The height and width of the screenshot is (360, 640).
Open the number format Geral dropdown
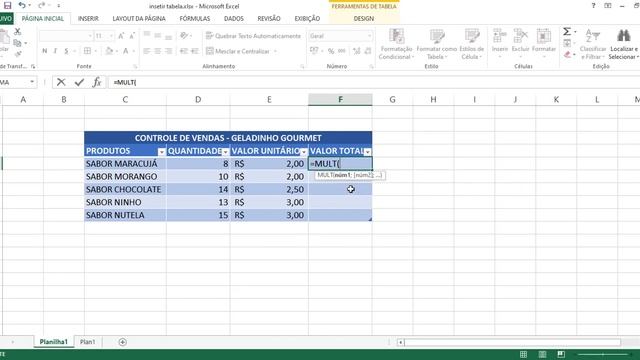tap(369, 36)
